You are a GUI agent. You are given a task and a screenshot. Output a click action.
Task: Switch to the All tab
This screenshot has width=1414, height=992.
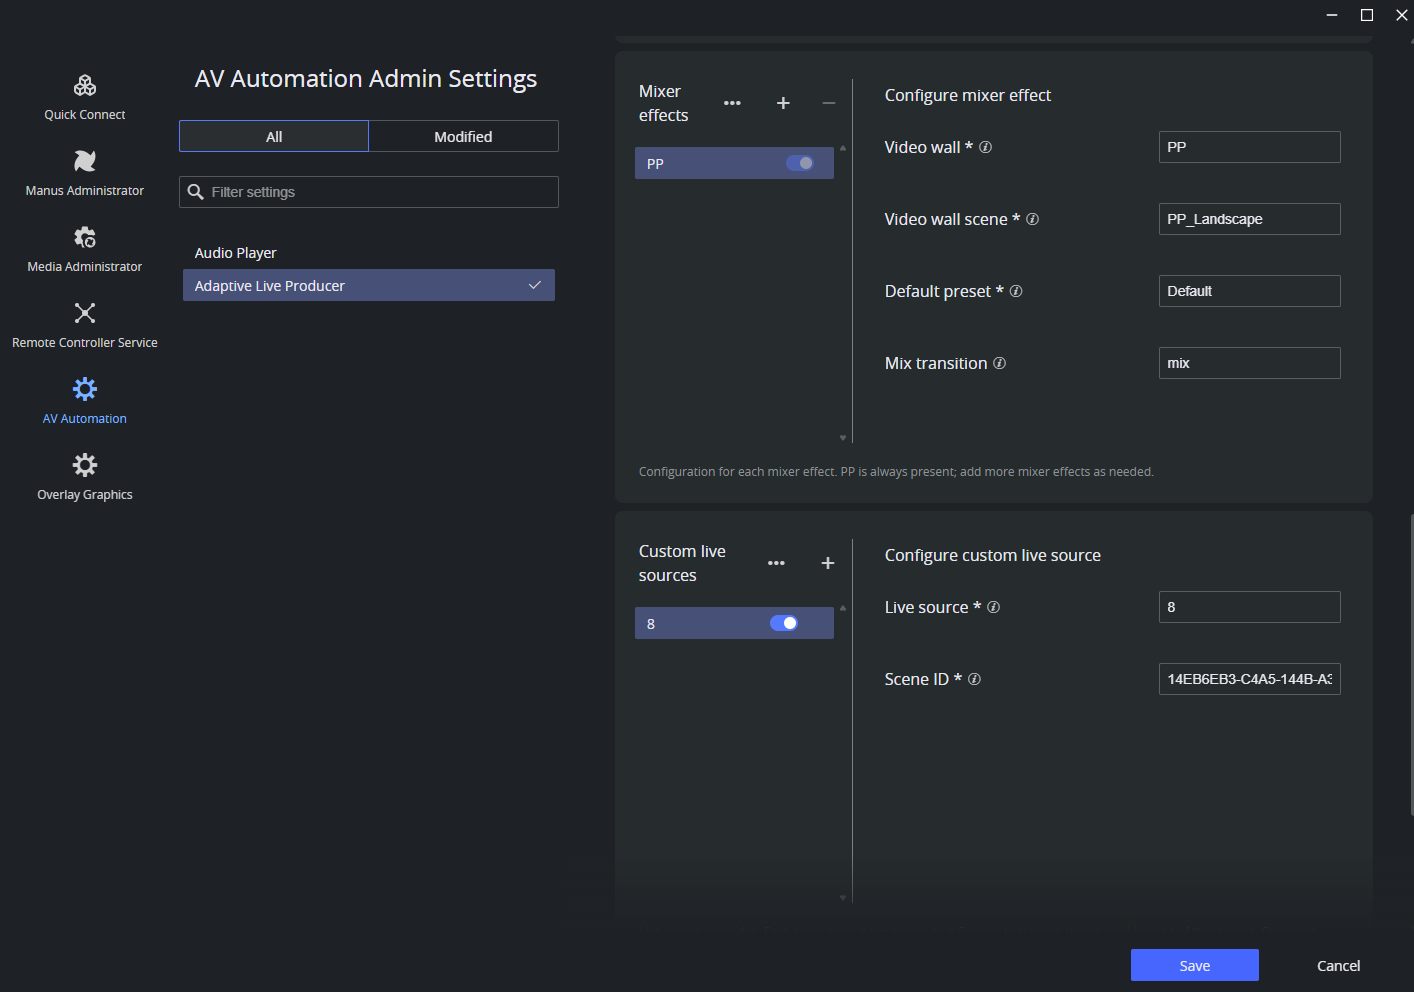pos(274,136)
